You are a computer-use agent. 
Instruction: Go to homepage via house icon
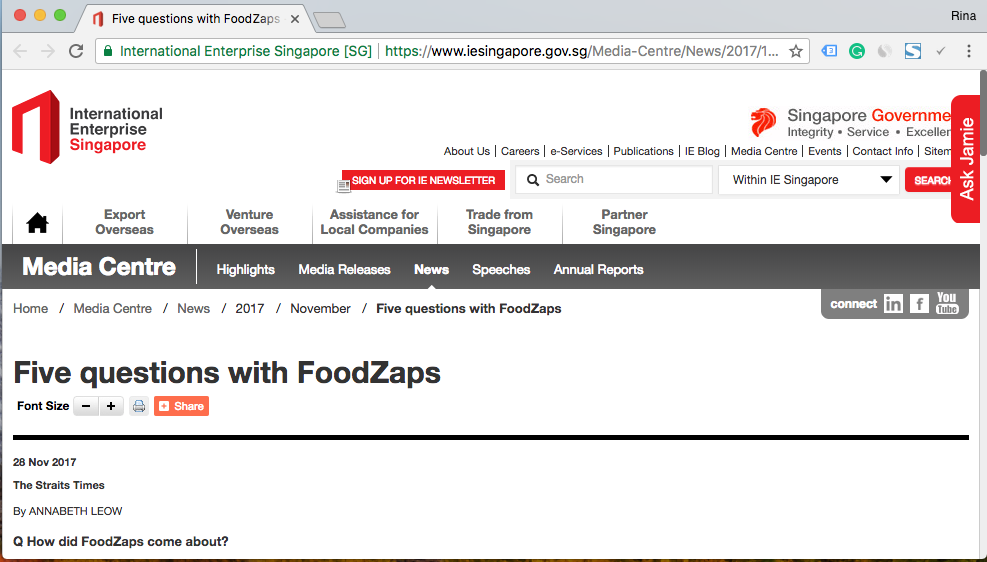[37, 223]
